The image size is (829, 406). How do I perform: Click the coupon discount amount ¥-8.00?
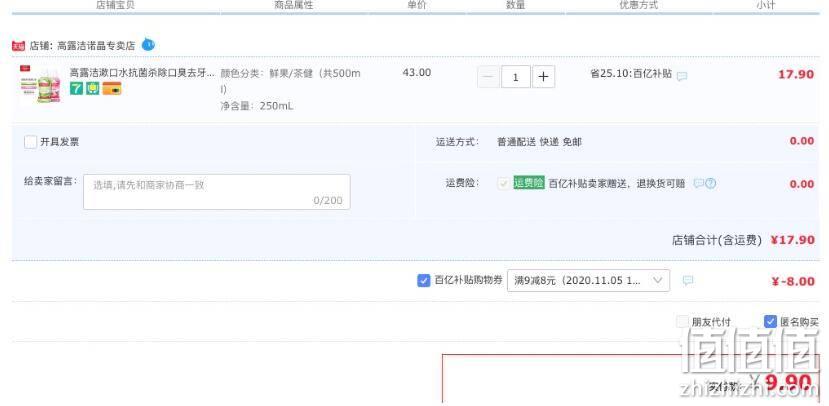coord(793,281)
